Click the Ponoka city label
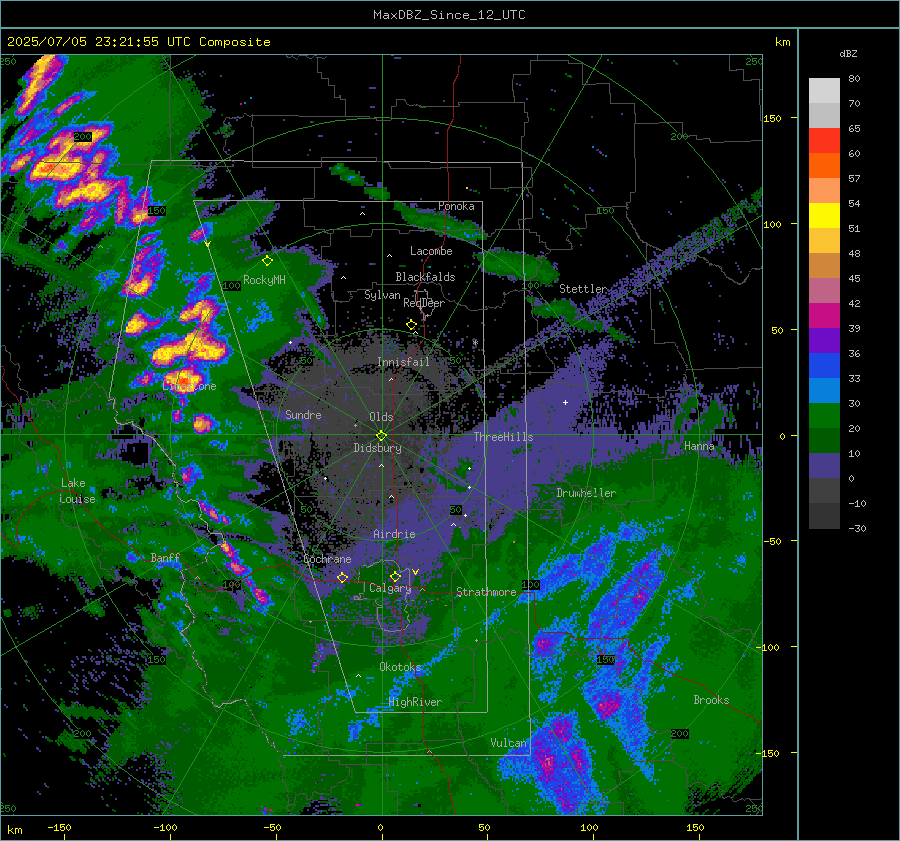The height and width of the screenshot is (841, 900). pos(456,206)
